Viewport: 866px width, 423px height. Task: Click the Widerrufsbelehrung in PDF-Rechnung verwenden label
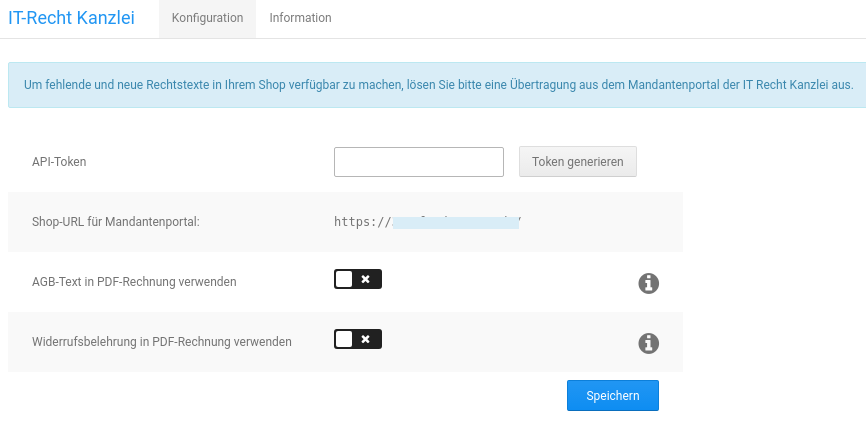[161, 342]
